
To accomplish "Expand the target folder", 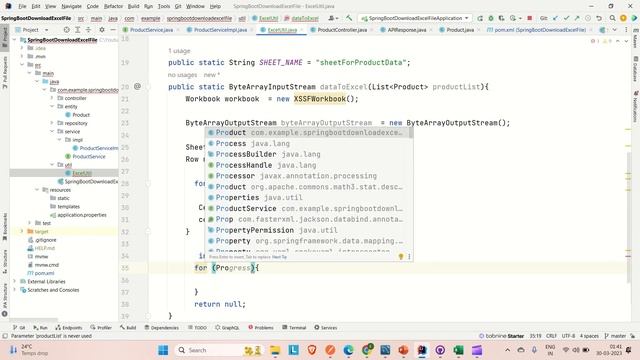I will pyautogui.click(x=22, y=231).
